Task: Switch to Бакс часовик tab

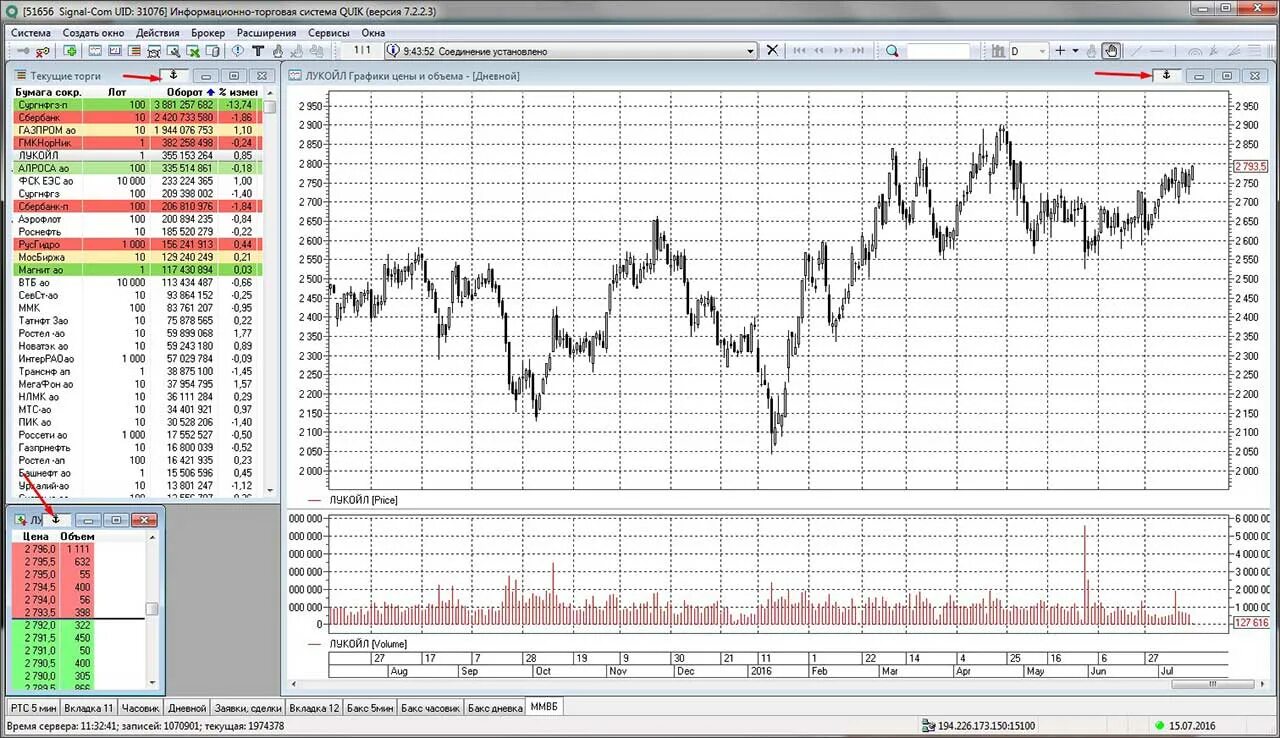Action: click(x=431, y=708)
